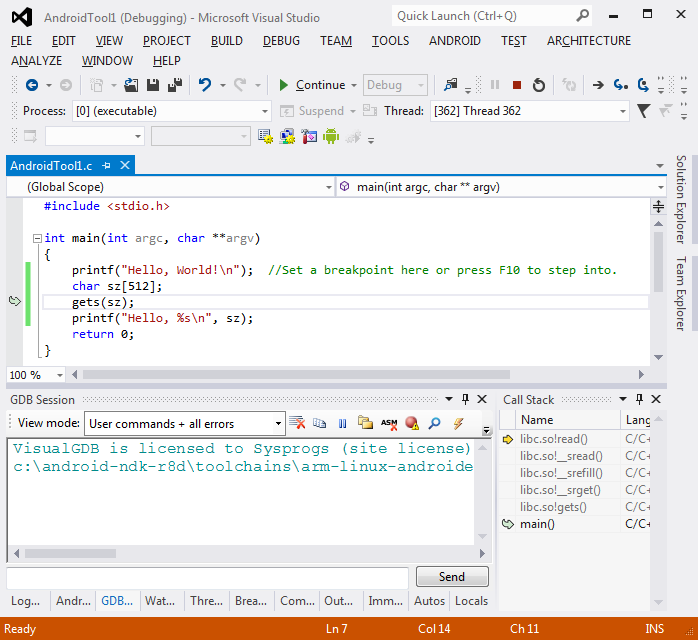
Task: Open the Thread selection dropdown
Action: 623,111
